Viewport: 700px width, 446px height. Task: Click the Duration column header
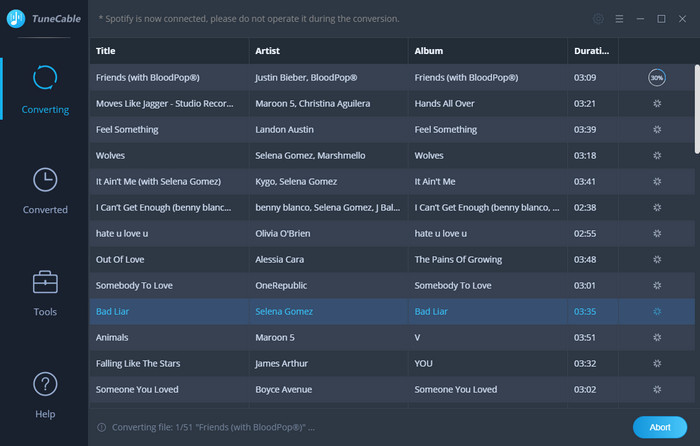tap(593, 51)
